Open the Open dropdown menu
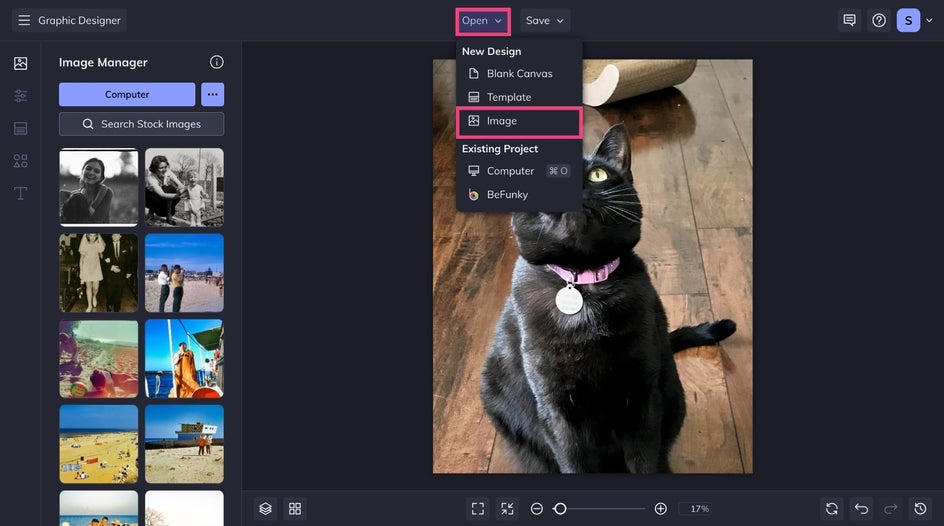This screenshot has width=944, height=526. click(x=482, y=20)
